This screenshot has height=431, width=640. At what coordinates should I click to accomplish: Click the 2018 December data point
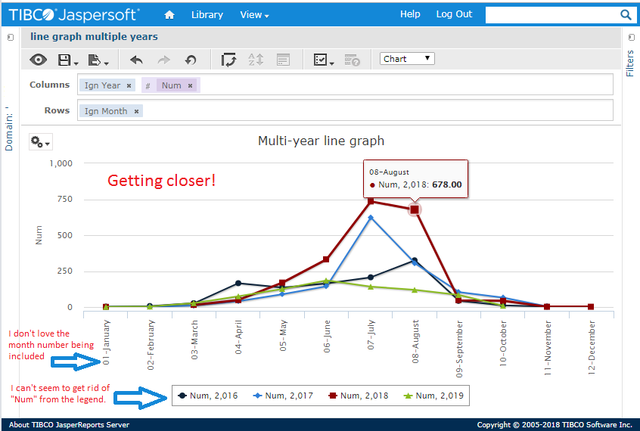pos(591,307)
